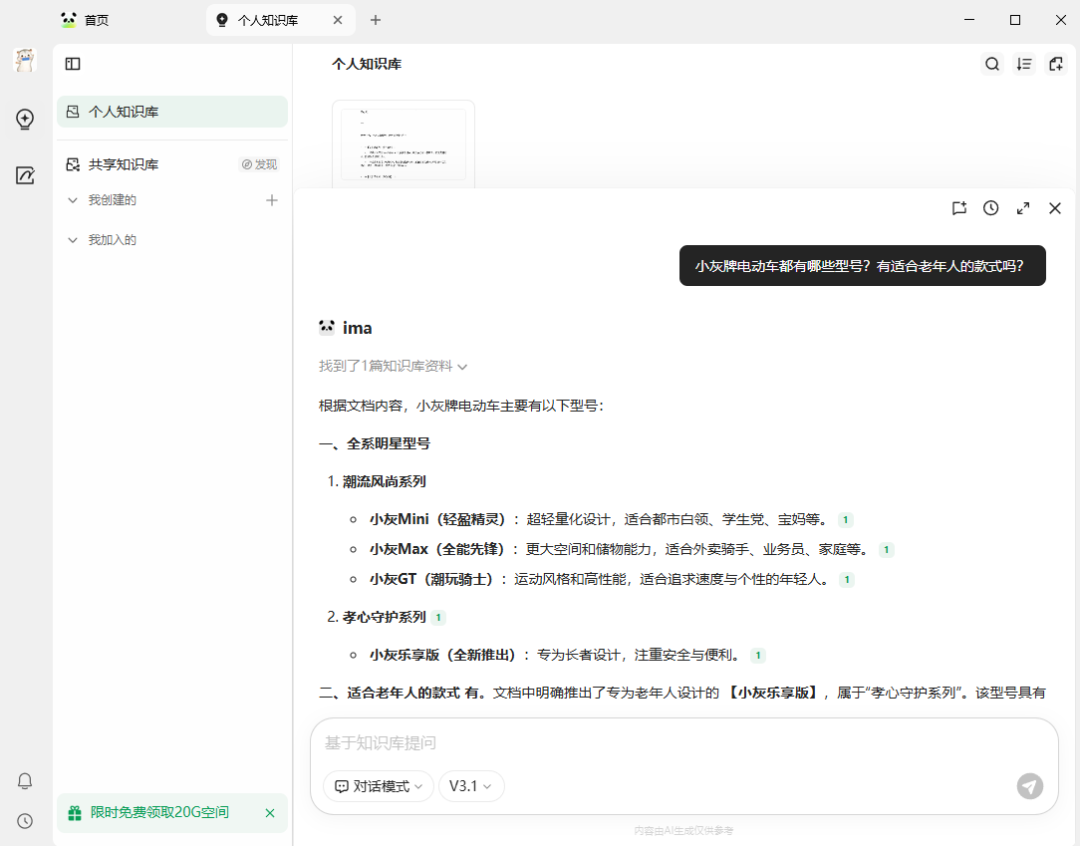Open the history clock icon in sidebar

(25, 821)
